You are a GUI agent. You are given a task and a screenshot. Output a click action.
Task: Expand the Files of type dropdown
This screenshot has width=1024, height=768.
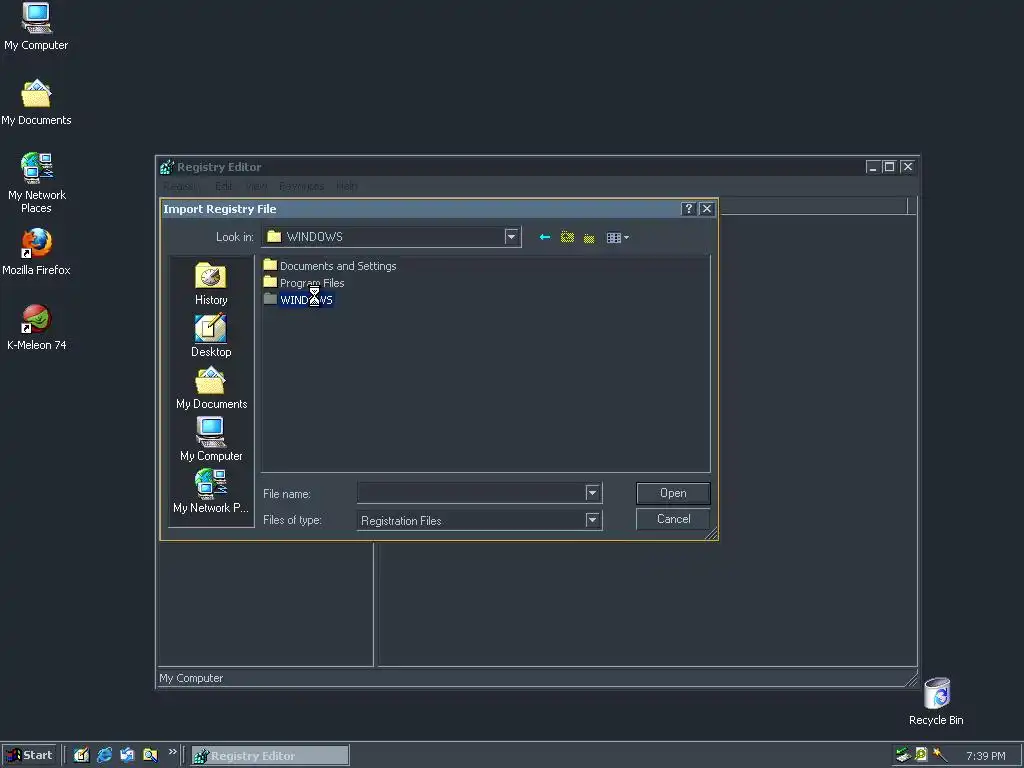tap(592, 520)
